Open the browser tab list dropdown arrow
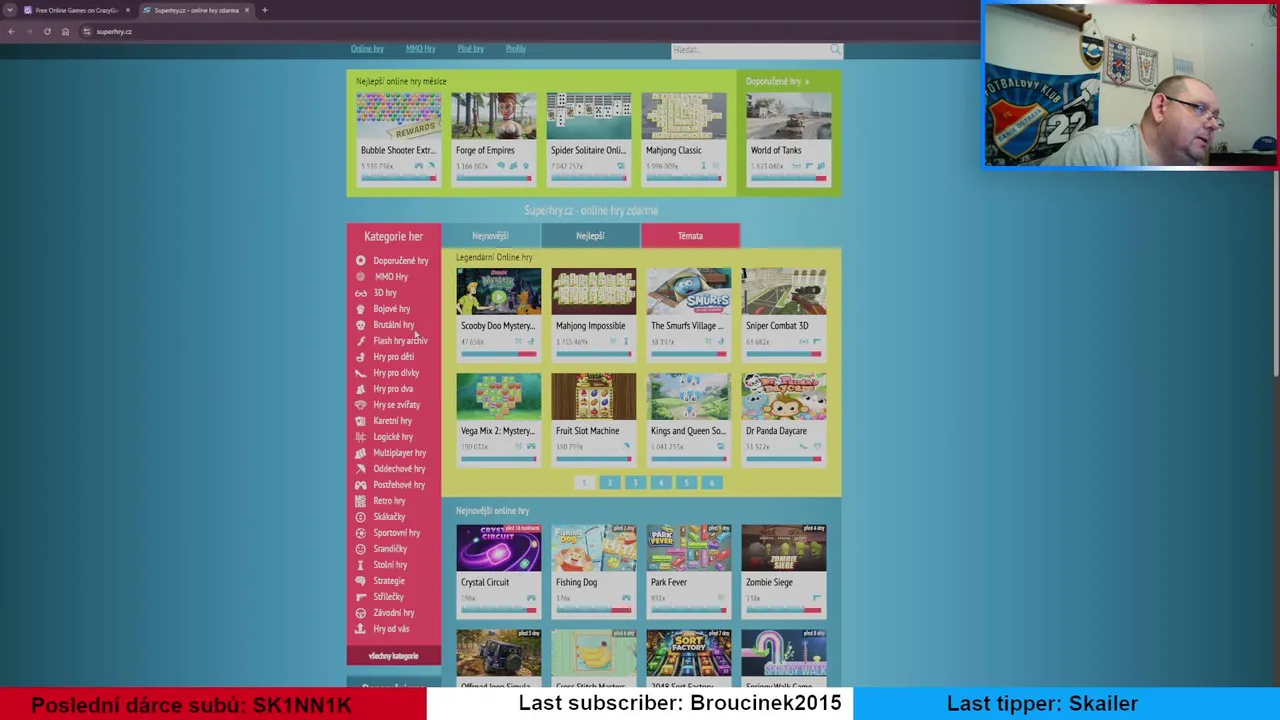 pyautogui.click(x=10, y=10)
